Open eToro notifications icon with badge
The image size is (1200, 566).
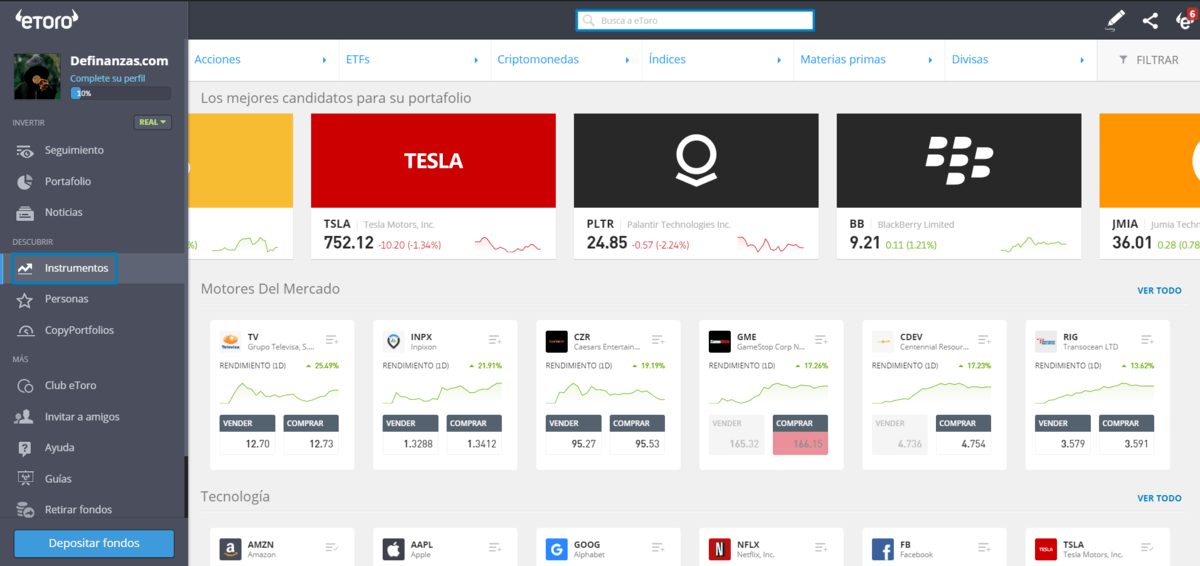pos(1184,20)
